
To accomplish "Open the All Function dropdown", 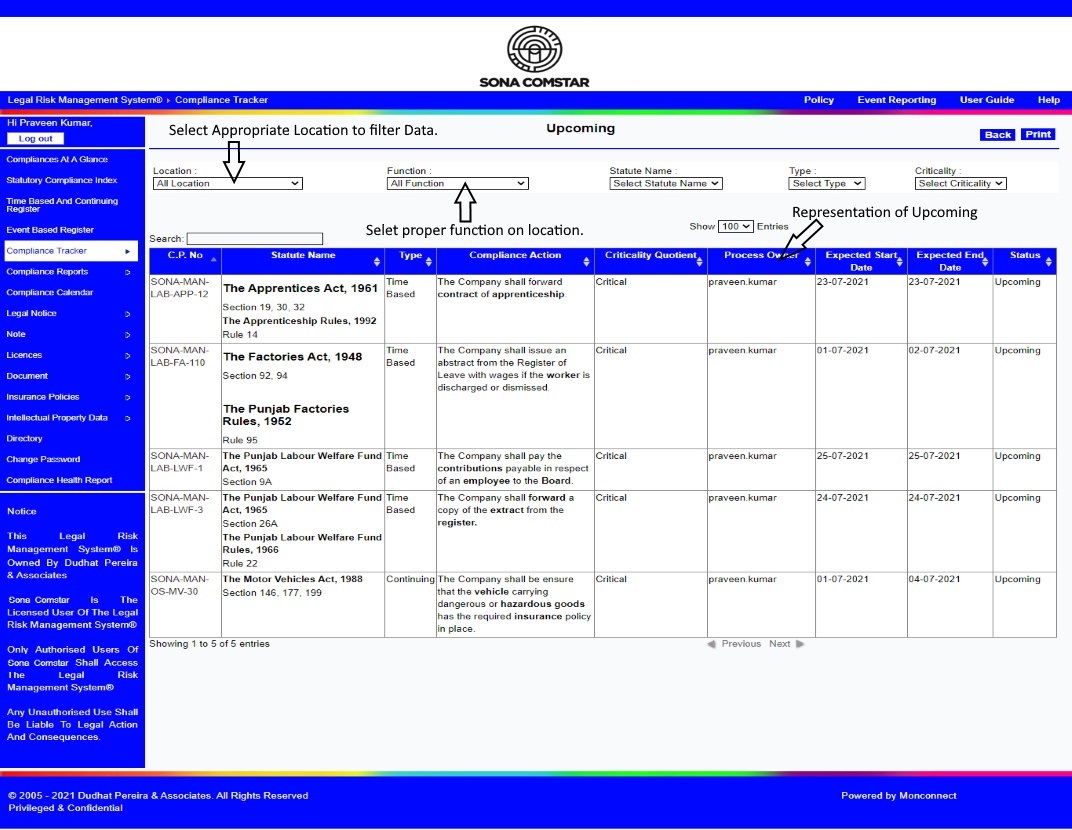I will (457, 184).
